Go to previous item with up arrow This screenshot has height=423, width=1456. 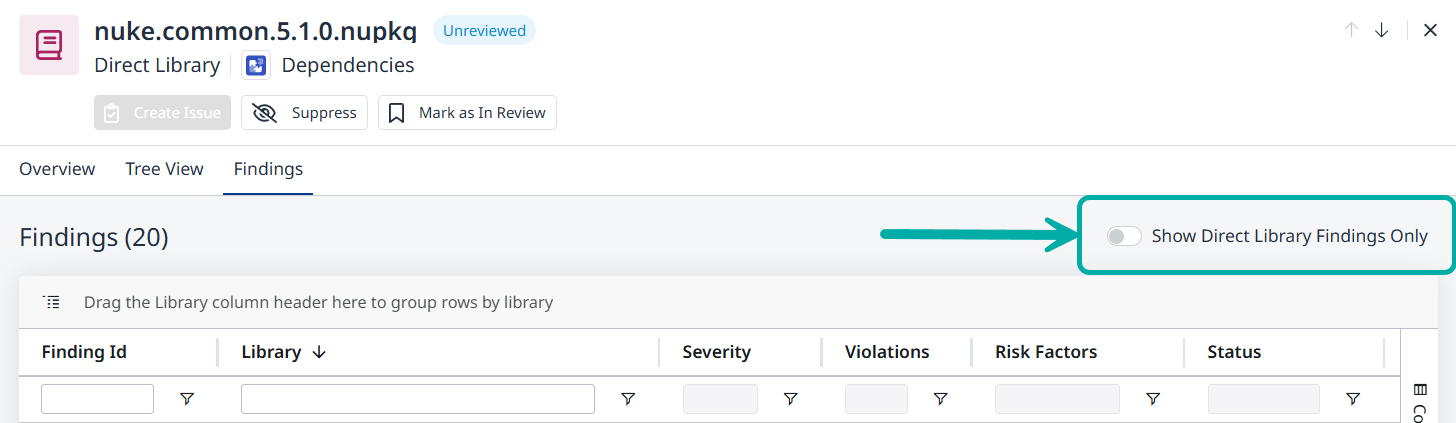tap(1351, 30)
